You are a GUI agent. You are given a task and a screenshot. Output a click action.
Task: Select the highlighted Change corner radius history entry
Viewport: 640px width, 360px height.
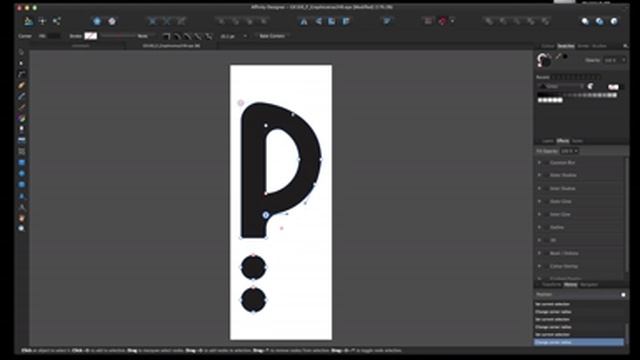(x=579, y=342)
